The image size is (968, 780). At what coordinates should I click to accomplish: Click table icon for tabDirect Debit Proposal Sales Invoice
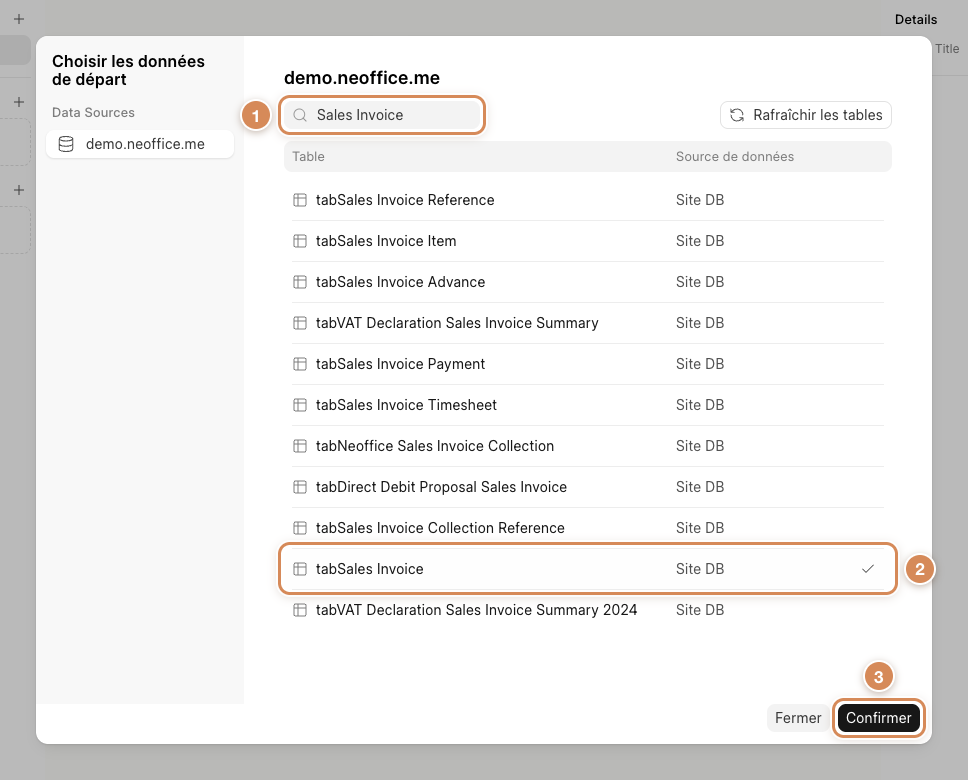300,487
